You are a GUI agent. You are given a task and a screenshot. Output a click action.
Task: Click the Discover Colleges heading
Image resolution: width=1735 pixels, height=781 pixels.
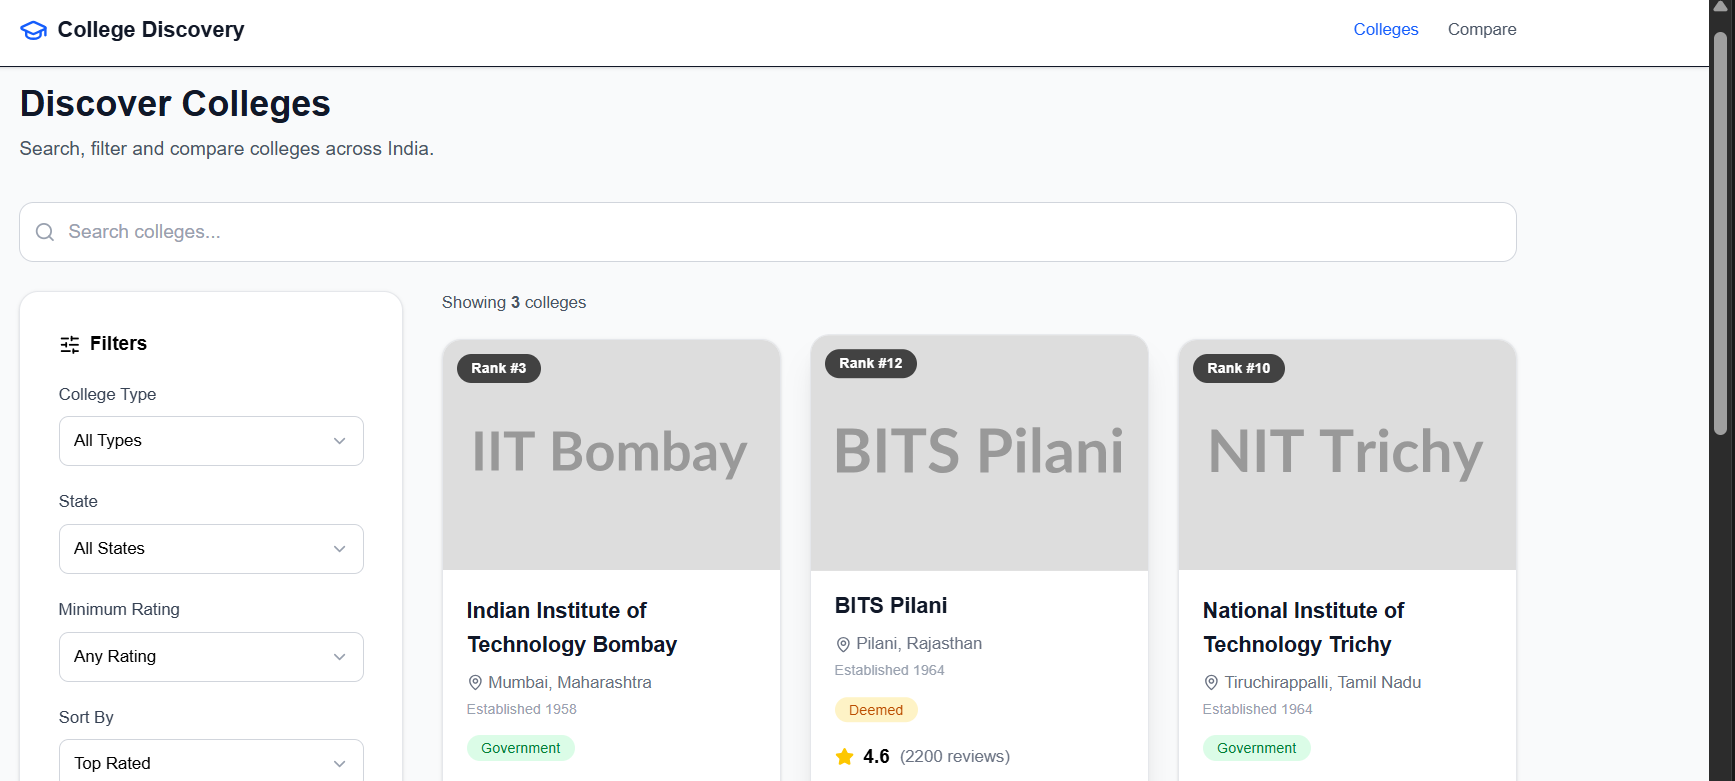point(175,104)
